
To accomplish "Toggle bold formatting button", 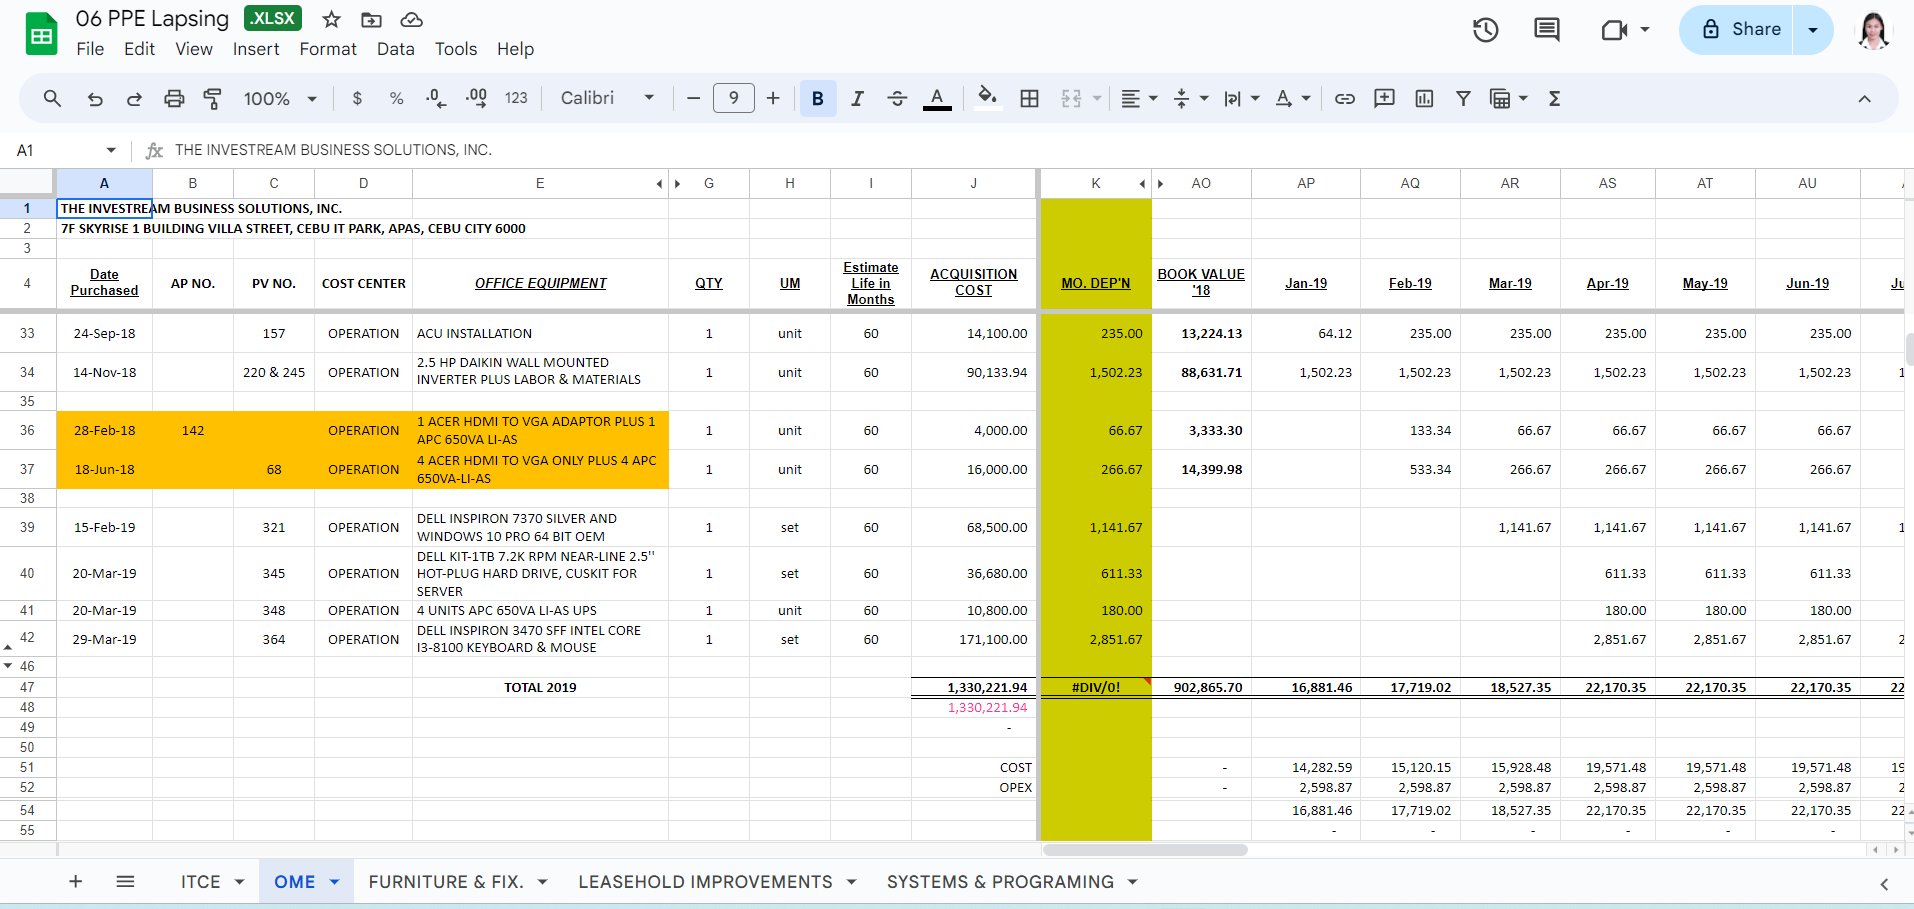I will (x=818, y=98).
